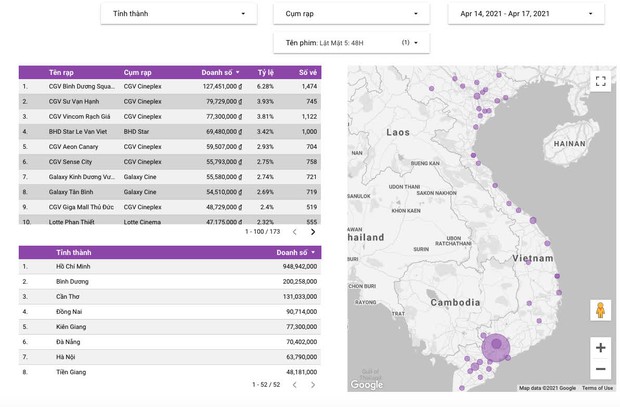Viewport: 620px width, 407px height.
Task: Select Đồng Nai province row
Action: [x=170, y=312]
